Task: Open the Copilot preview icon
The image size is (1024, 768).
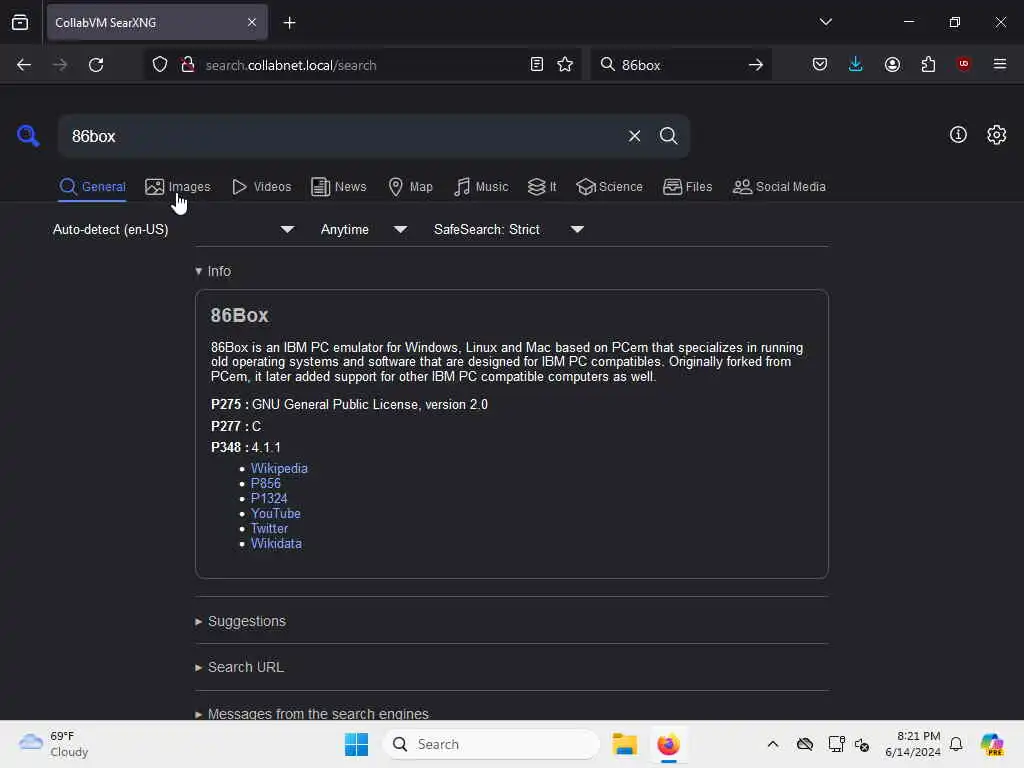Action: [991, 744]
